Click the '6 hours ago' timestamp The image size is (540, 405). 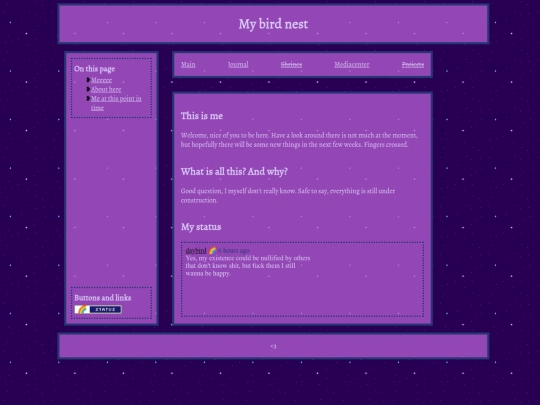[234, 251]
